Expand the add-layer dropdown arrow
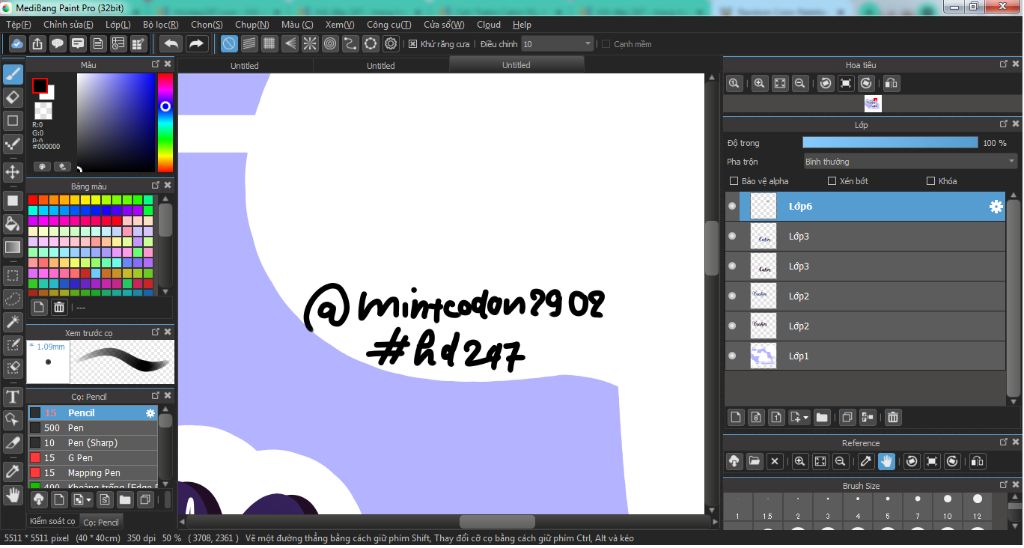This screenshot has height=548, width=1024. [807, 417]
